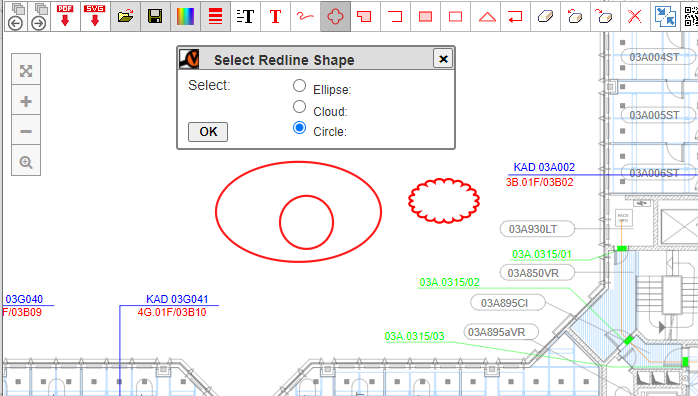Viewport: 698px width, 396px height.
Task: Click the red X delete tool
Action: click(x=635, y=16)
